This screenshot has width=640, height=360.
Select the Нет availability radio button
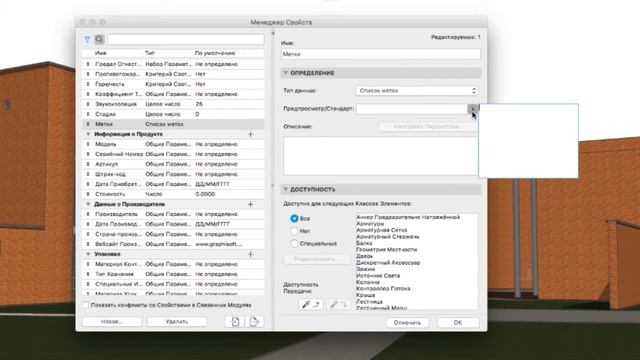tap(294, 231)
